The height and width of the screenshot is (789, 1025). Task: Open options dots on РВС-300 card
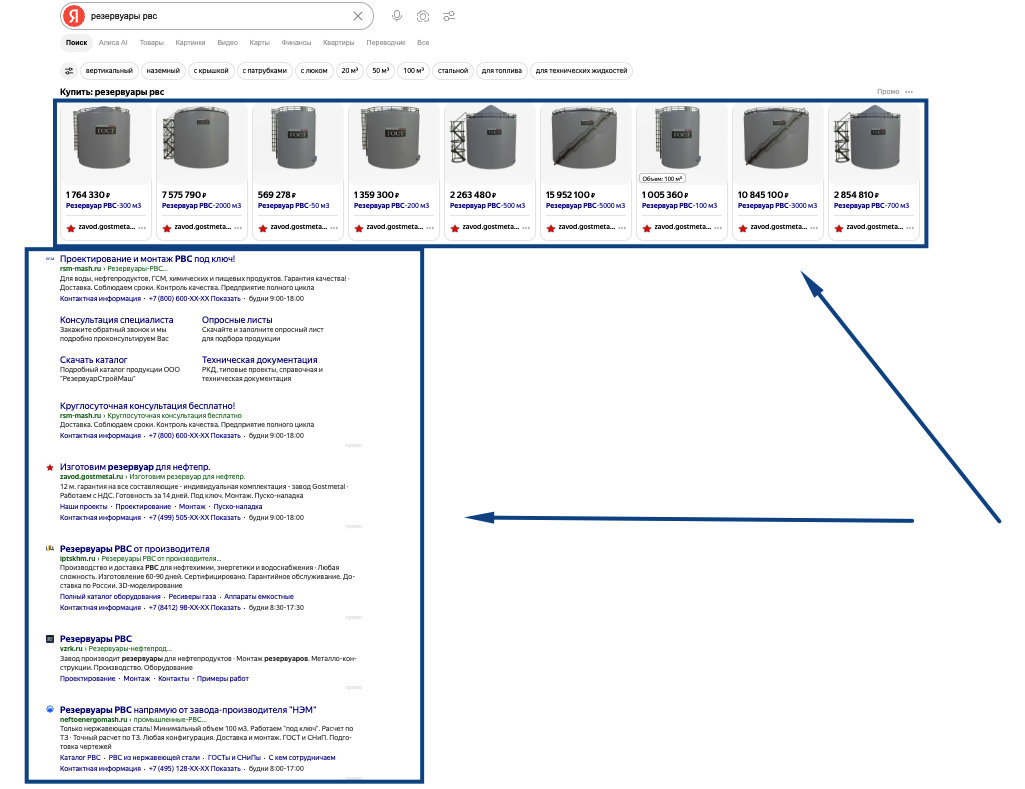tap(142, 227)
